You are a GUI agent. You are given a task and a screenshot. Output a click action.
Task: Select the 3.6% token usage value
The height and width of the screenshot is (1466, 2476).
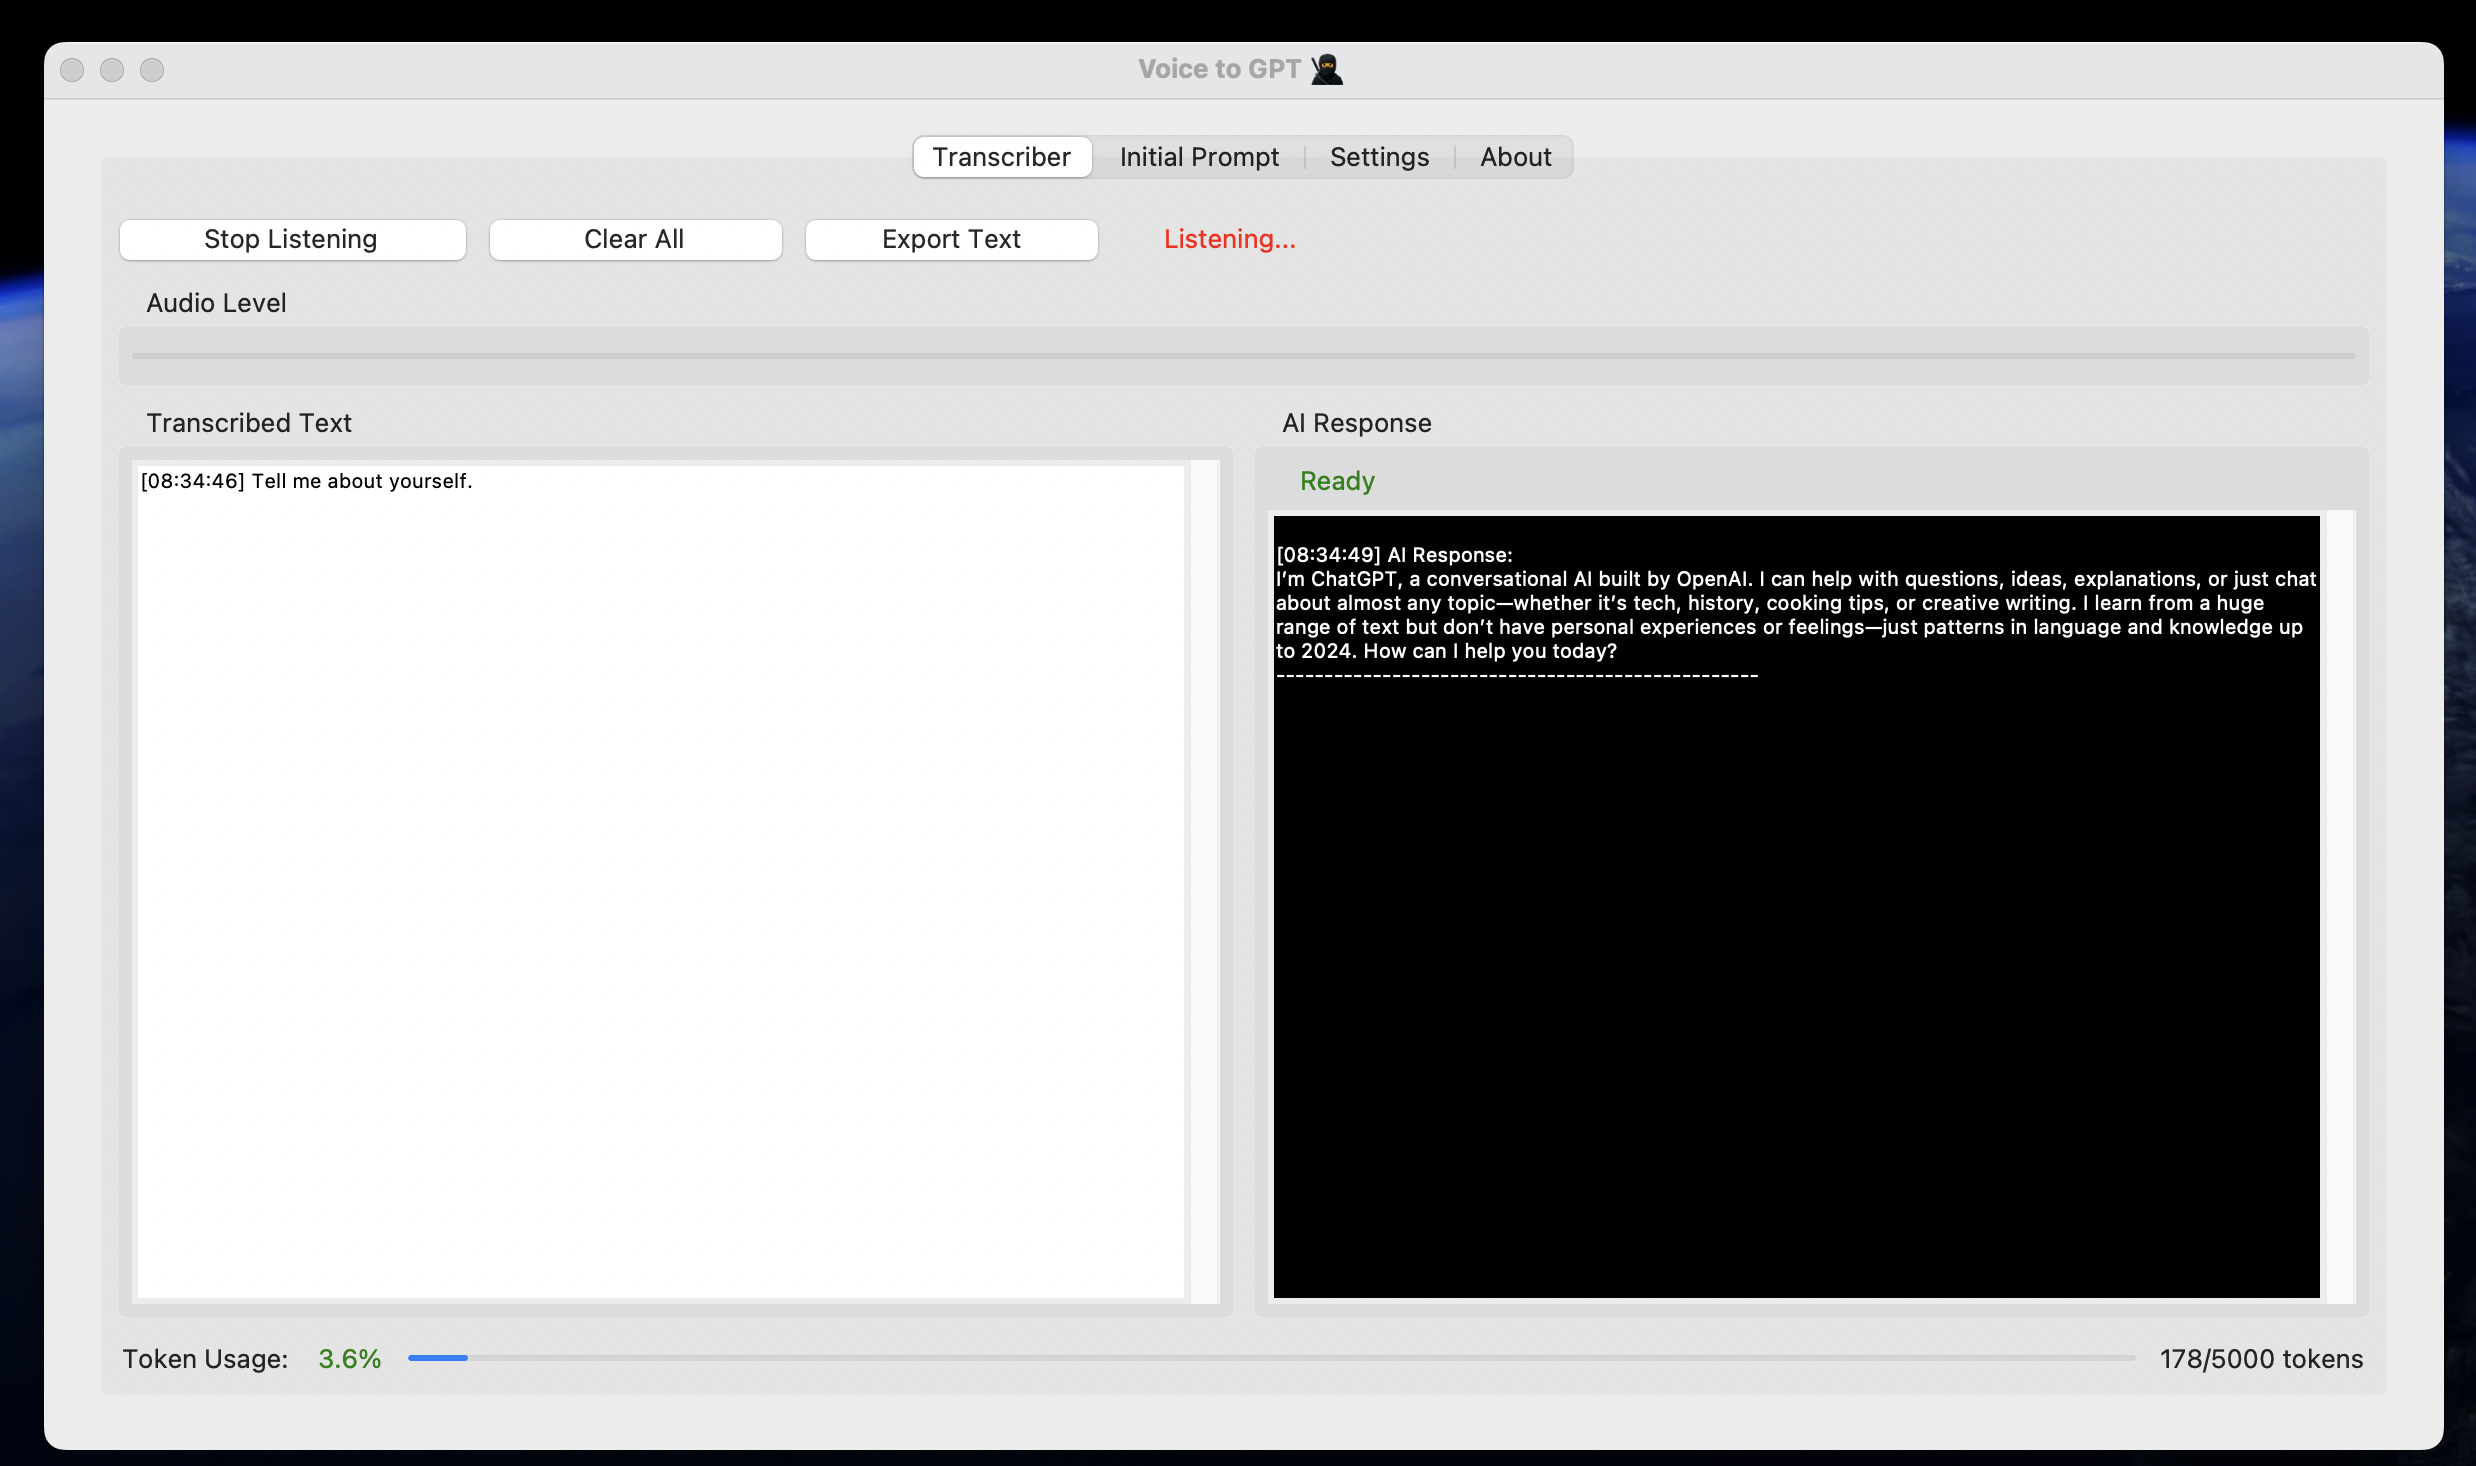[x=348, y=1359]
